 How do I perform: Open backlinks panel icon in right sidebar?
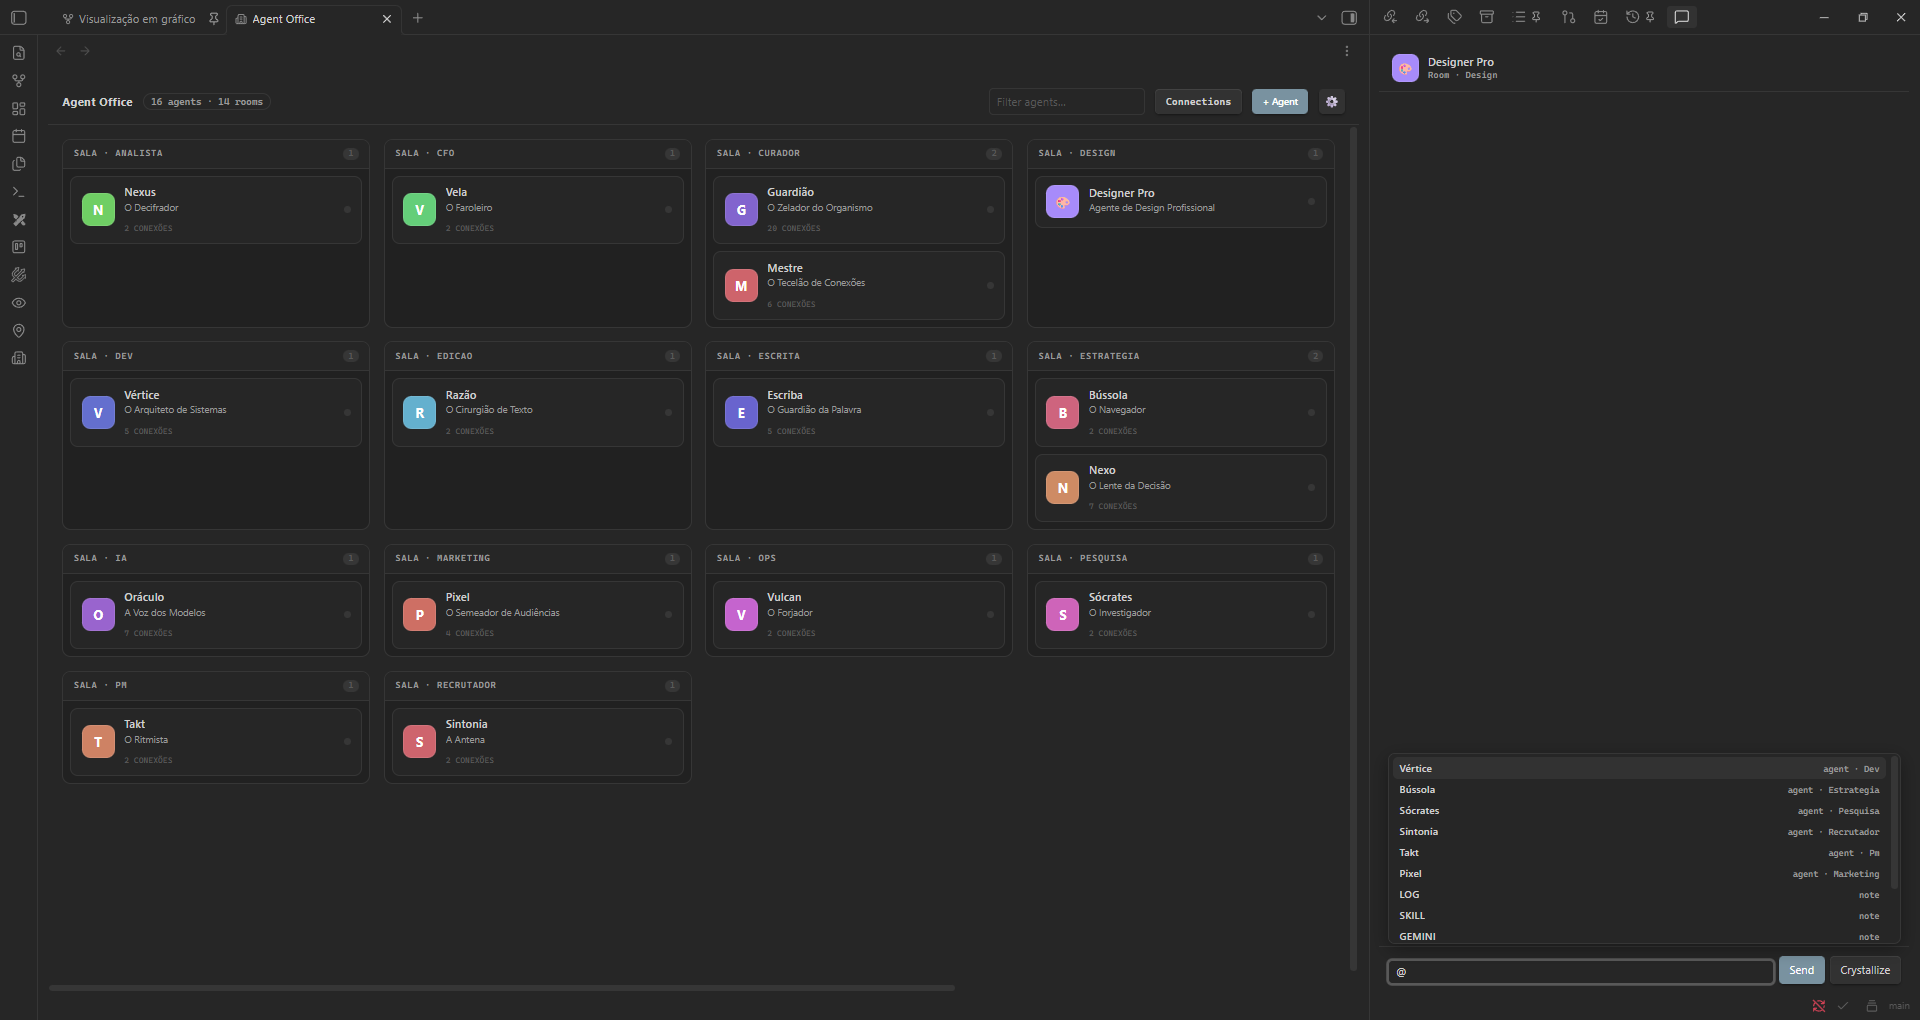coord(1390,17)
